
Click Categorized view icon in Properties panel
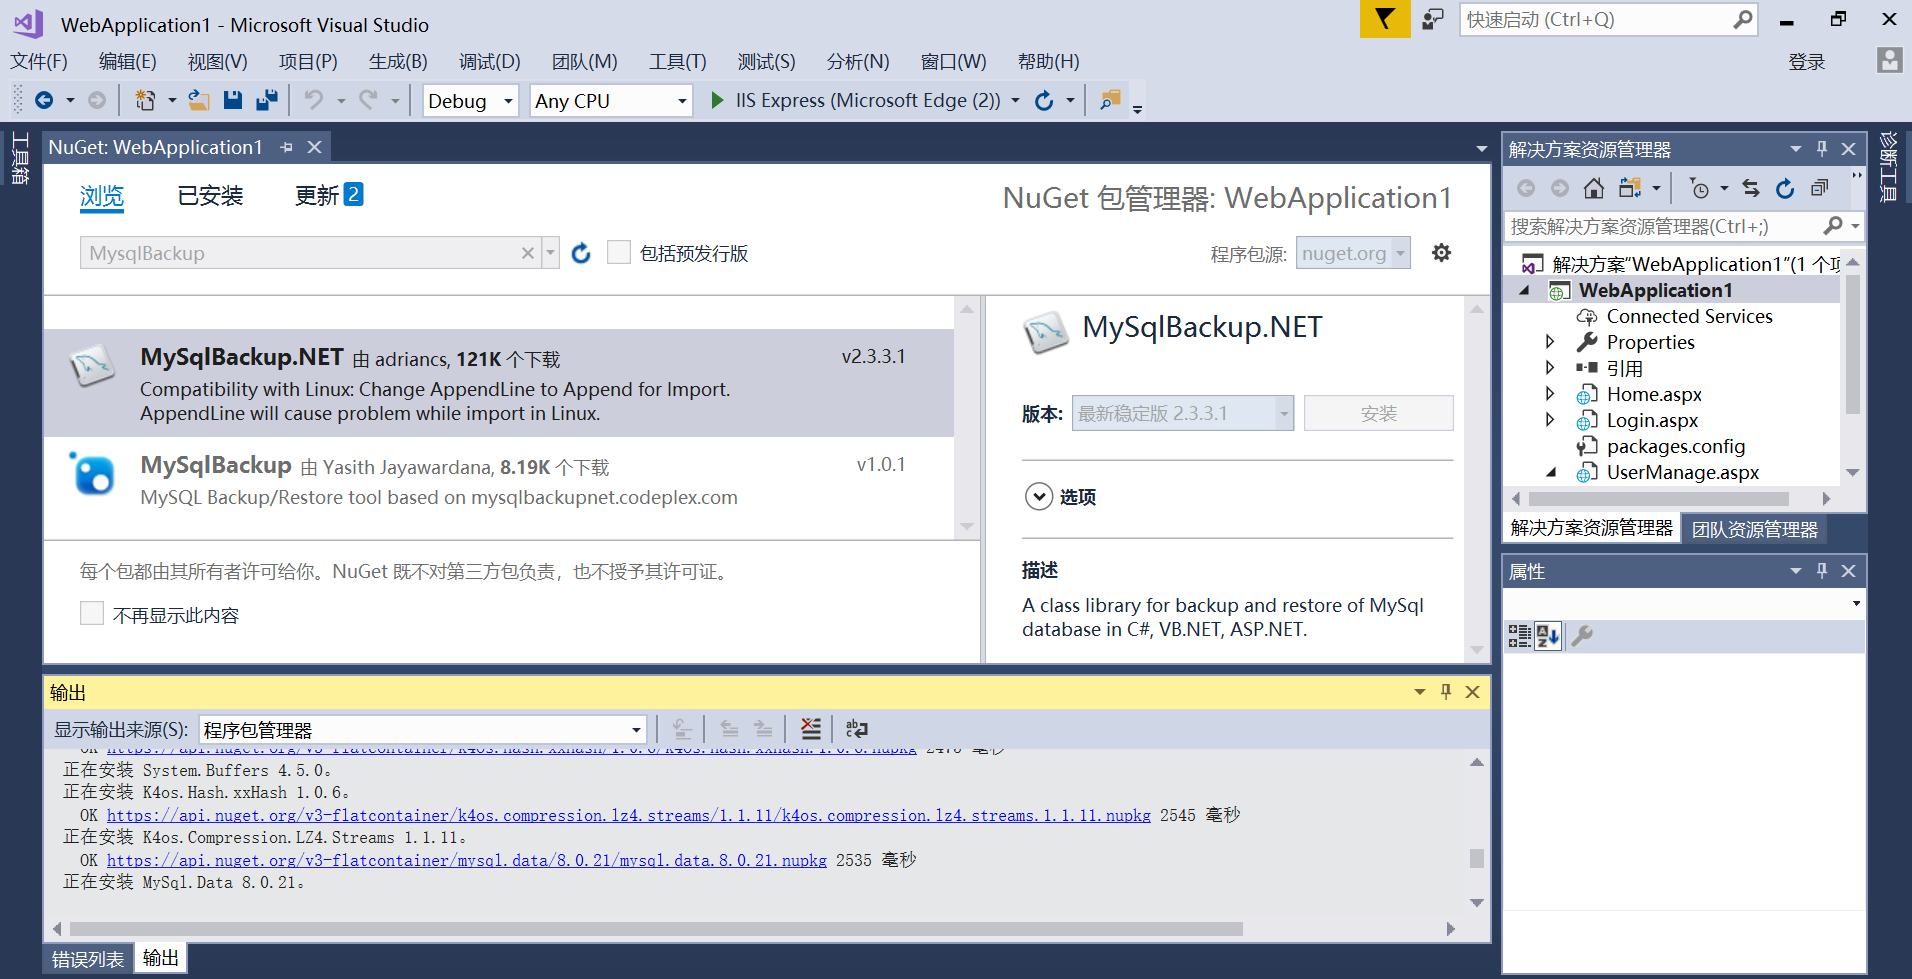click(1520, 636)
